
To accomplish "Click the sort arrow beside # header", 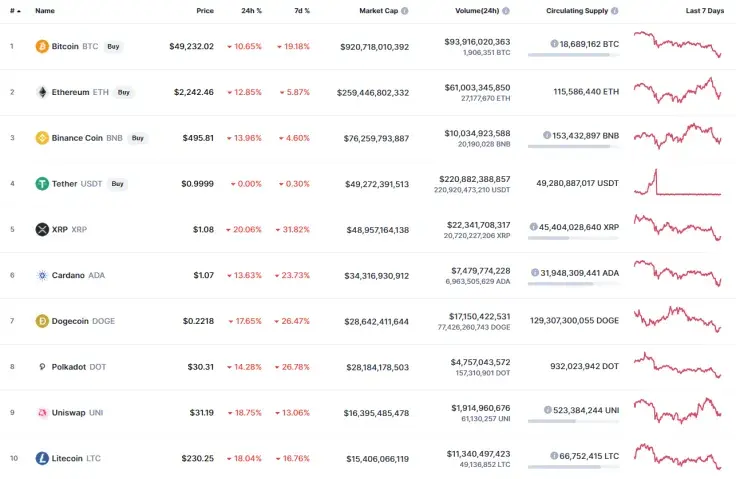I will coord(18,11).
